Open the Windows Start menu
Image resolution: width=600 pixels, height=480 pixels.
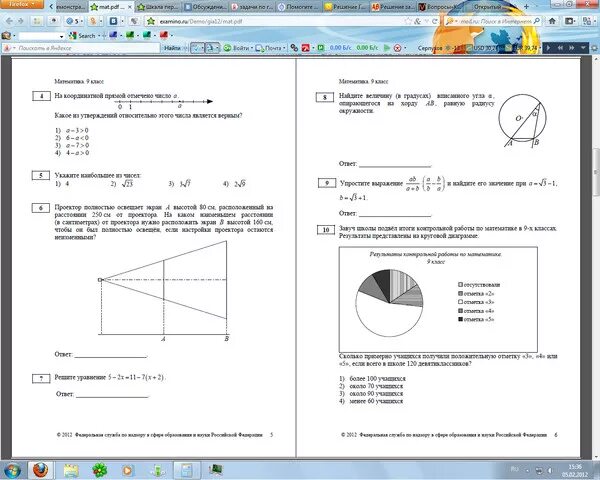pos(12,470)
